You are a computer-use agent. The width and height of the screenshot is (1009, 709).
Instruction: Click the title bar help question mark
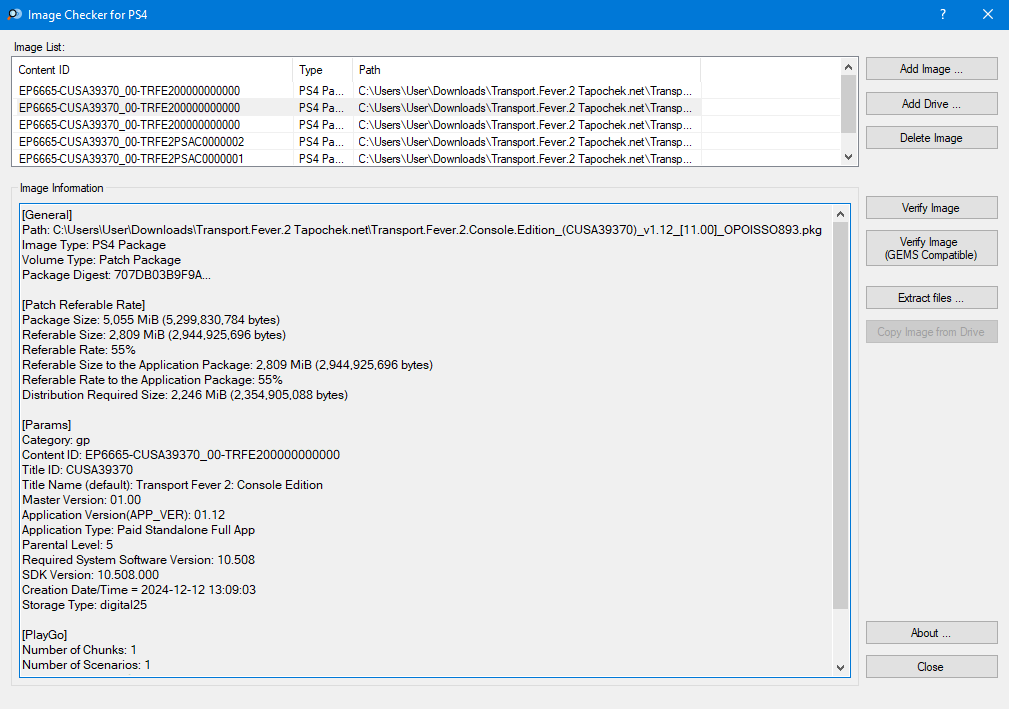[943, 14]
